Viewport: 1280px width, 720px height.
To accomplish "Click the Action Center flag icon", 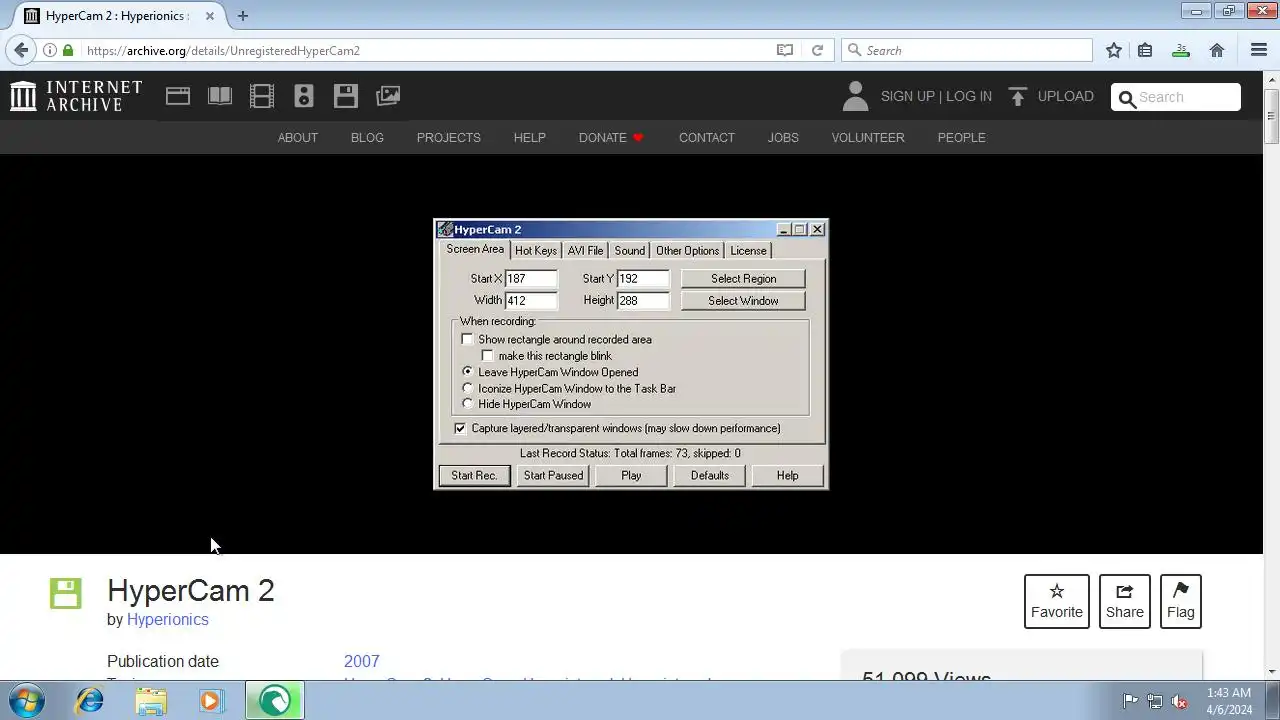I will (1130, 701).
